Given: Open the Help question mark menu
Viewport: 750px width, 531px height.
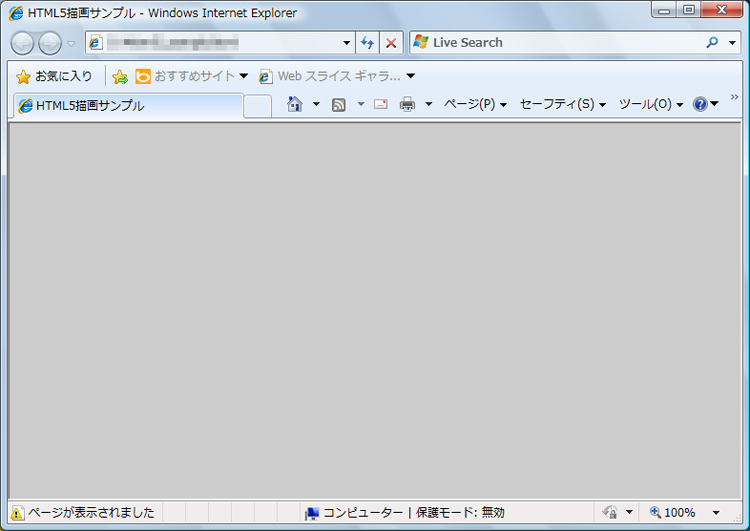Looking at the screenshot, I should click(706, 104).
